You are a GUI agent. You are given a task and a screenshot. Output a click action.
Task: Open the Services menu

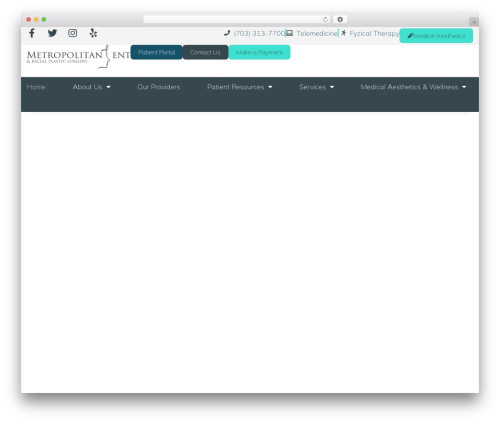pos(312,87)
